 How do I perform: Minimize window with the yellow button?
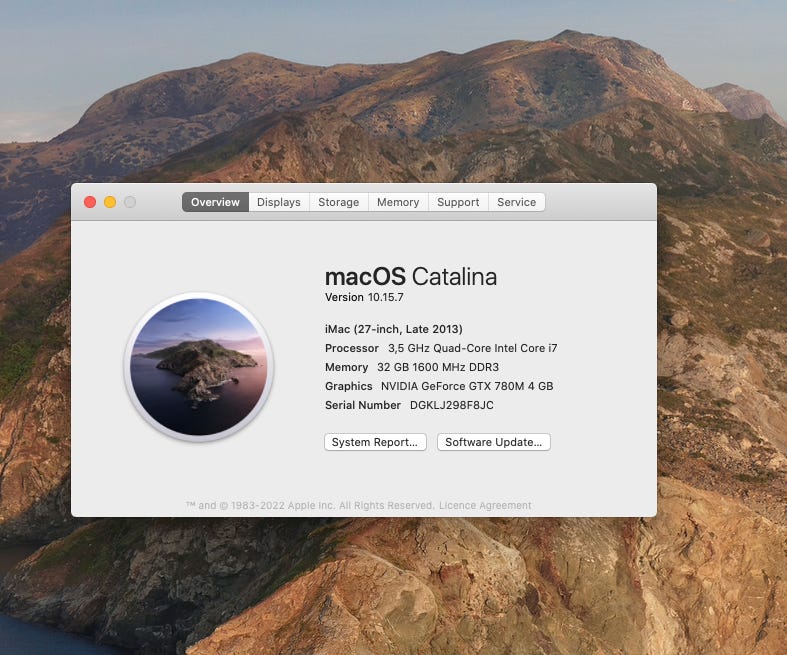coord(110,202)
